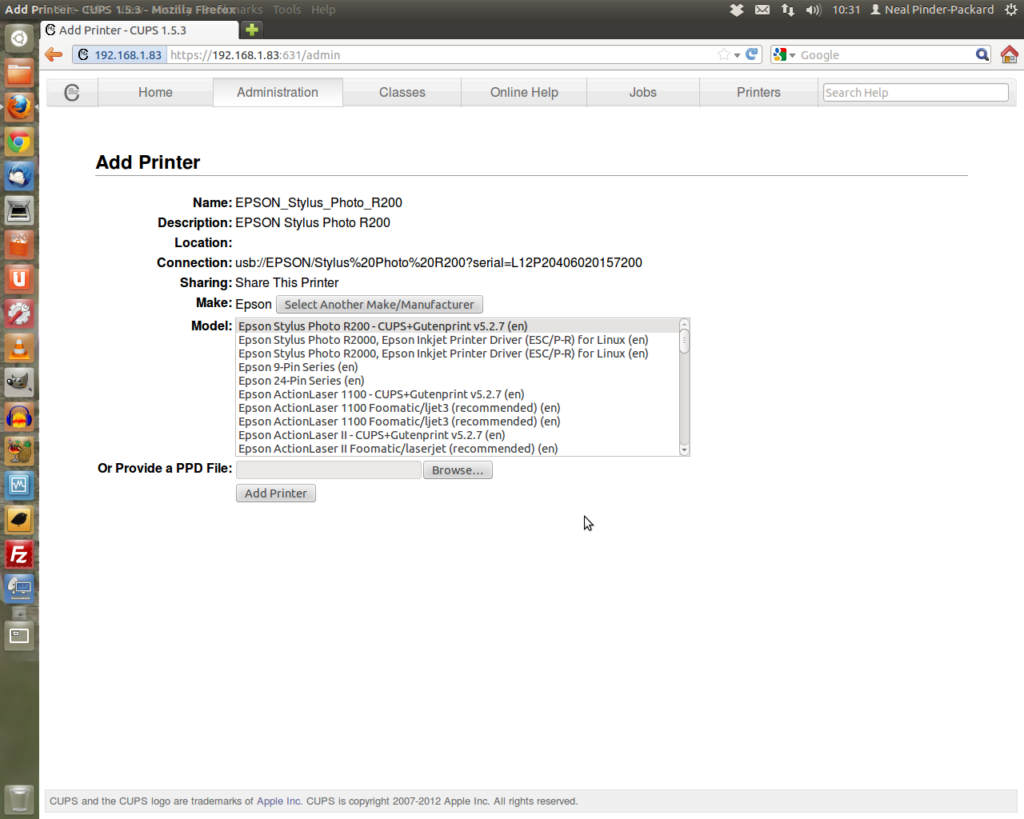Image resolution: width=1024 pixels, height=819 pixels.
Task: Launch the black bird app icon in the dock
Action: coord(19,521)
